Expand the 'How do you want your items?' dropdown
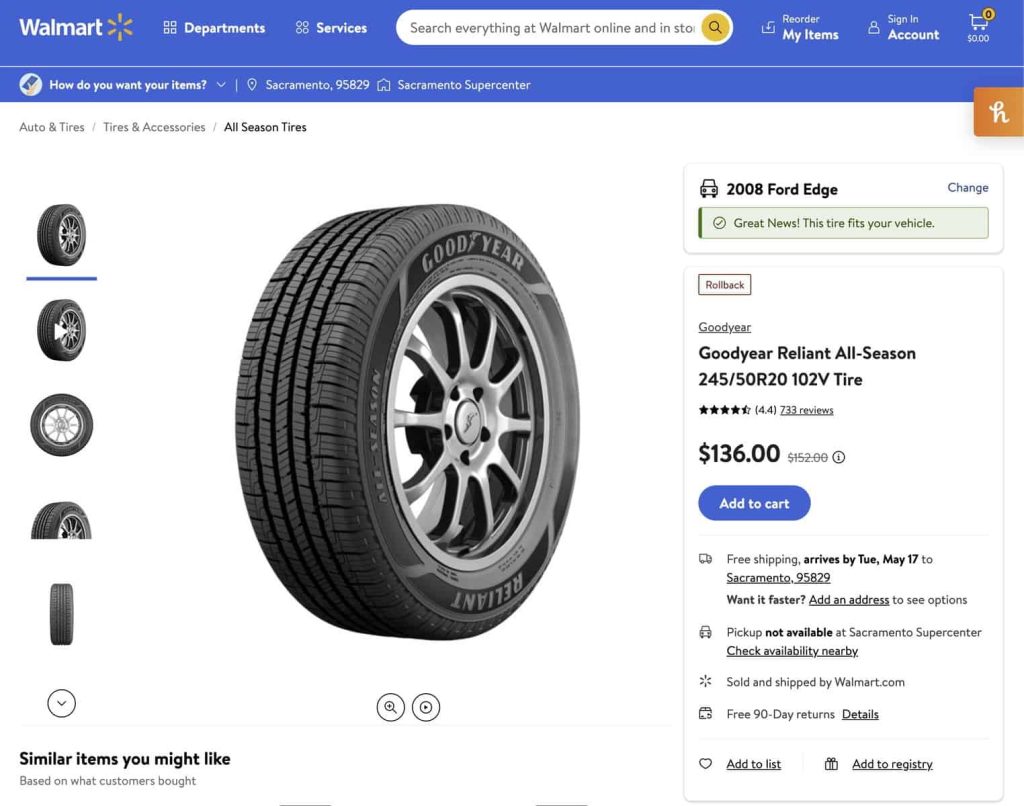Viewport: 1024px width, 806px height. (x=222, y=85)
